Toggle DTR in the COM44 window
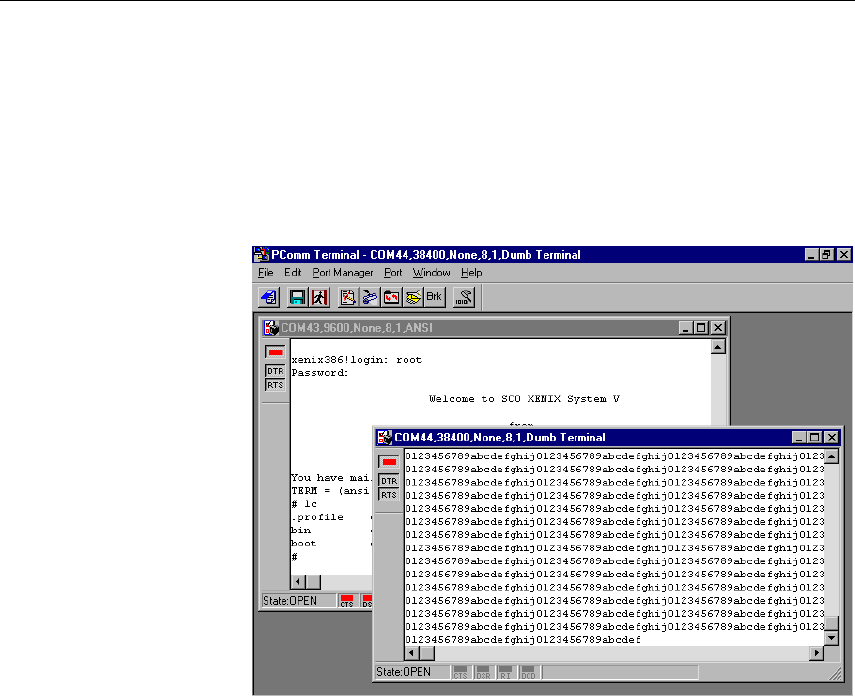This screenshot has height=696, width=855. pos(389,481)
